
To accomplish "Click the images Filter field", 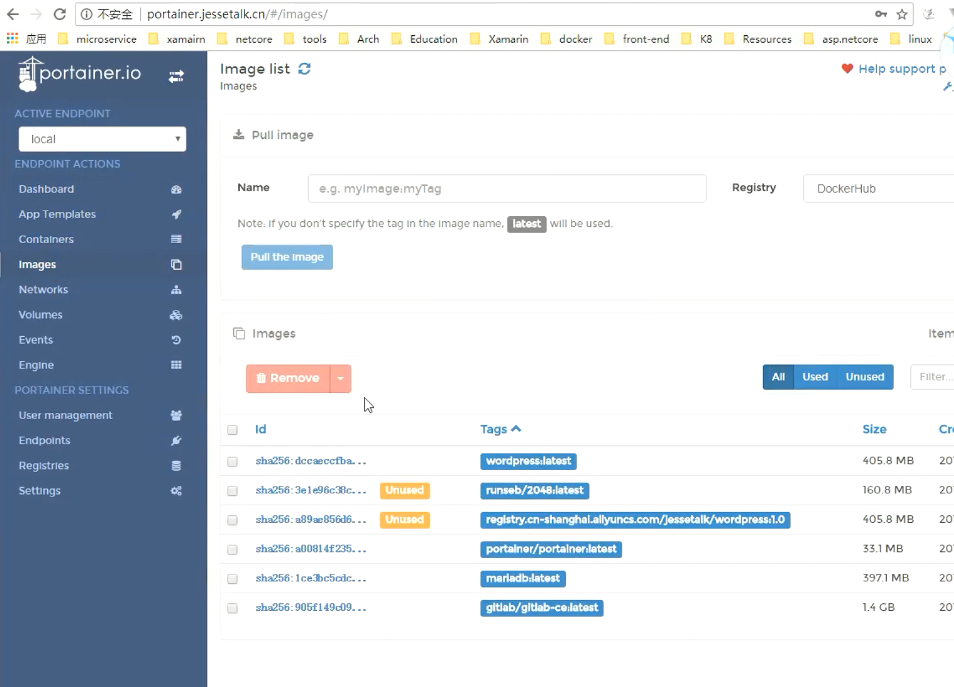I will pos(932,377).
